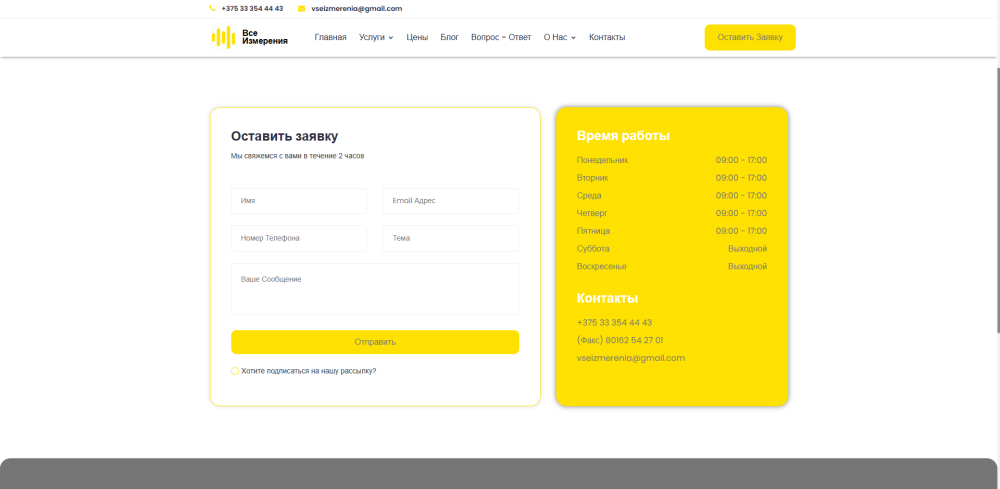Select the Номер Телефона input field
This screenshot has height=489, width=1000.
tap(299, 238)
